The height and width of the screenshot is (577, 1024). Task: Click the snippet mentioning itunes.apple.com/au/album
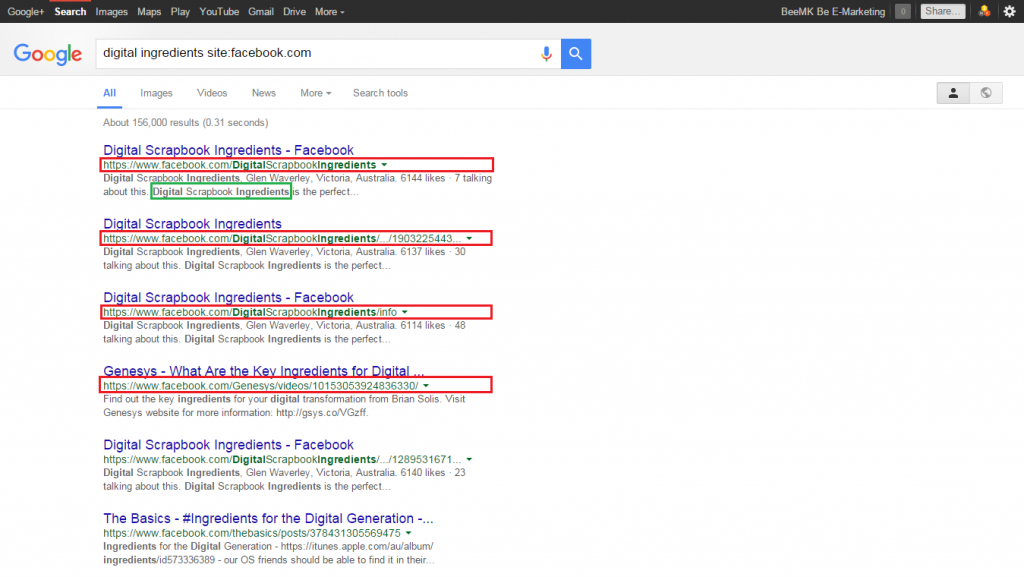click(268, 554)
